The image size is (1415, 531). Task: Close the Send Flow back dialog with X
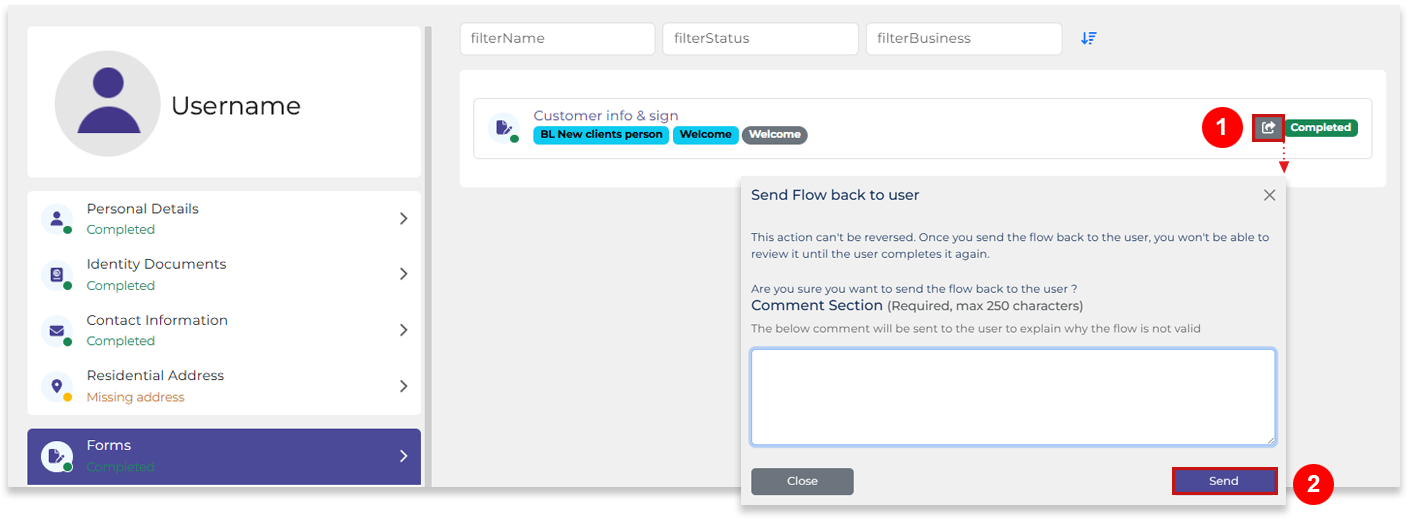[1270, 195]
